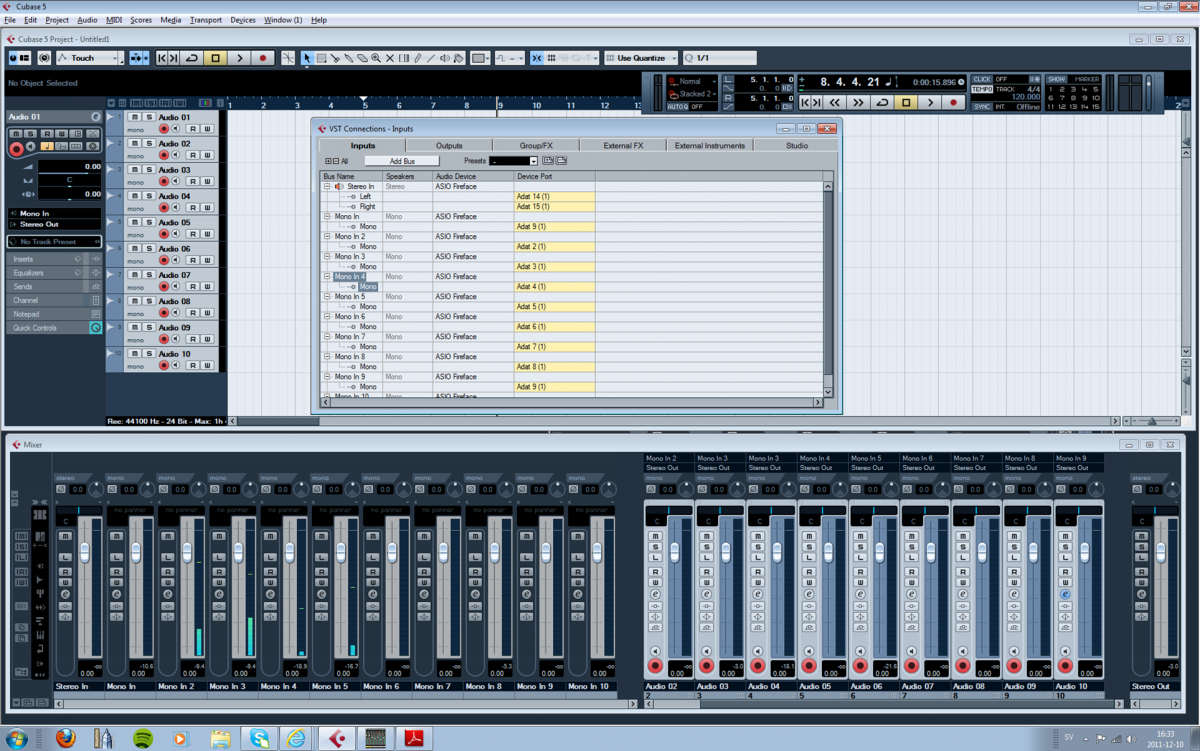This screenshot has width=1200, height=751.
Task: Launch Firefox from the taskbar
Action: 65,739
